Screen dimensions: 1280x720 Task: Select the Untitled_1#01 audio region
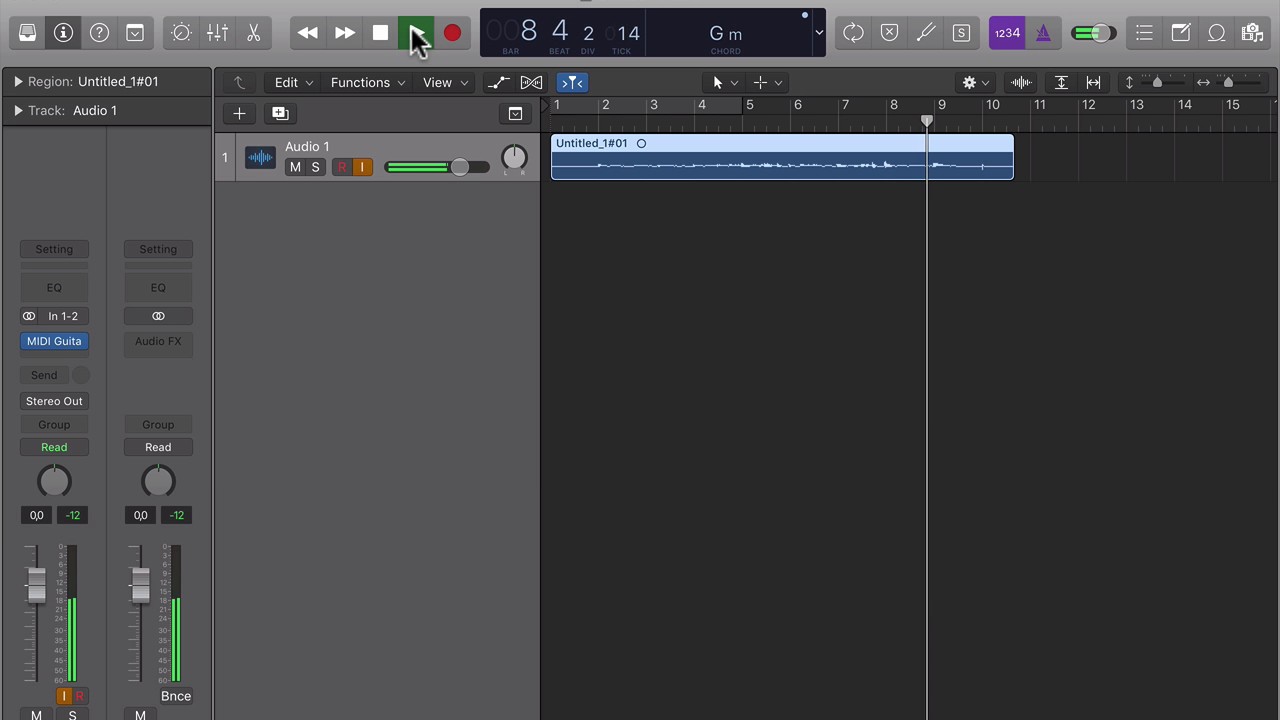782,157
